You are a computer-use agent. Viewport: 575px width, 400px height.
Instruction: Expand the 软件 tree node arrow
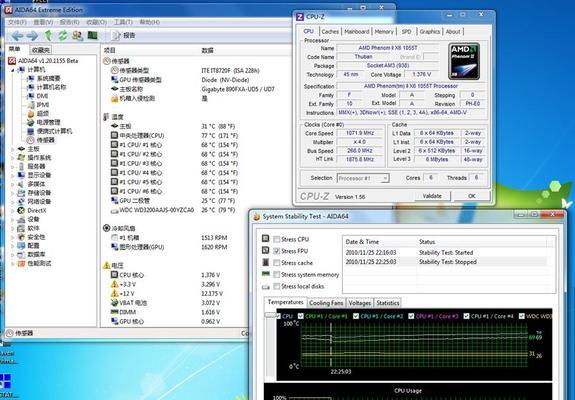[x=13, y=228]
